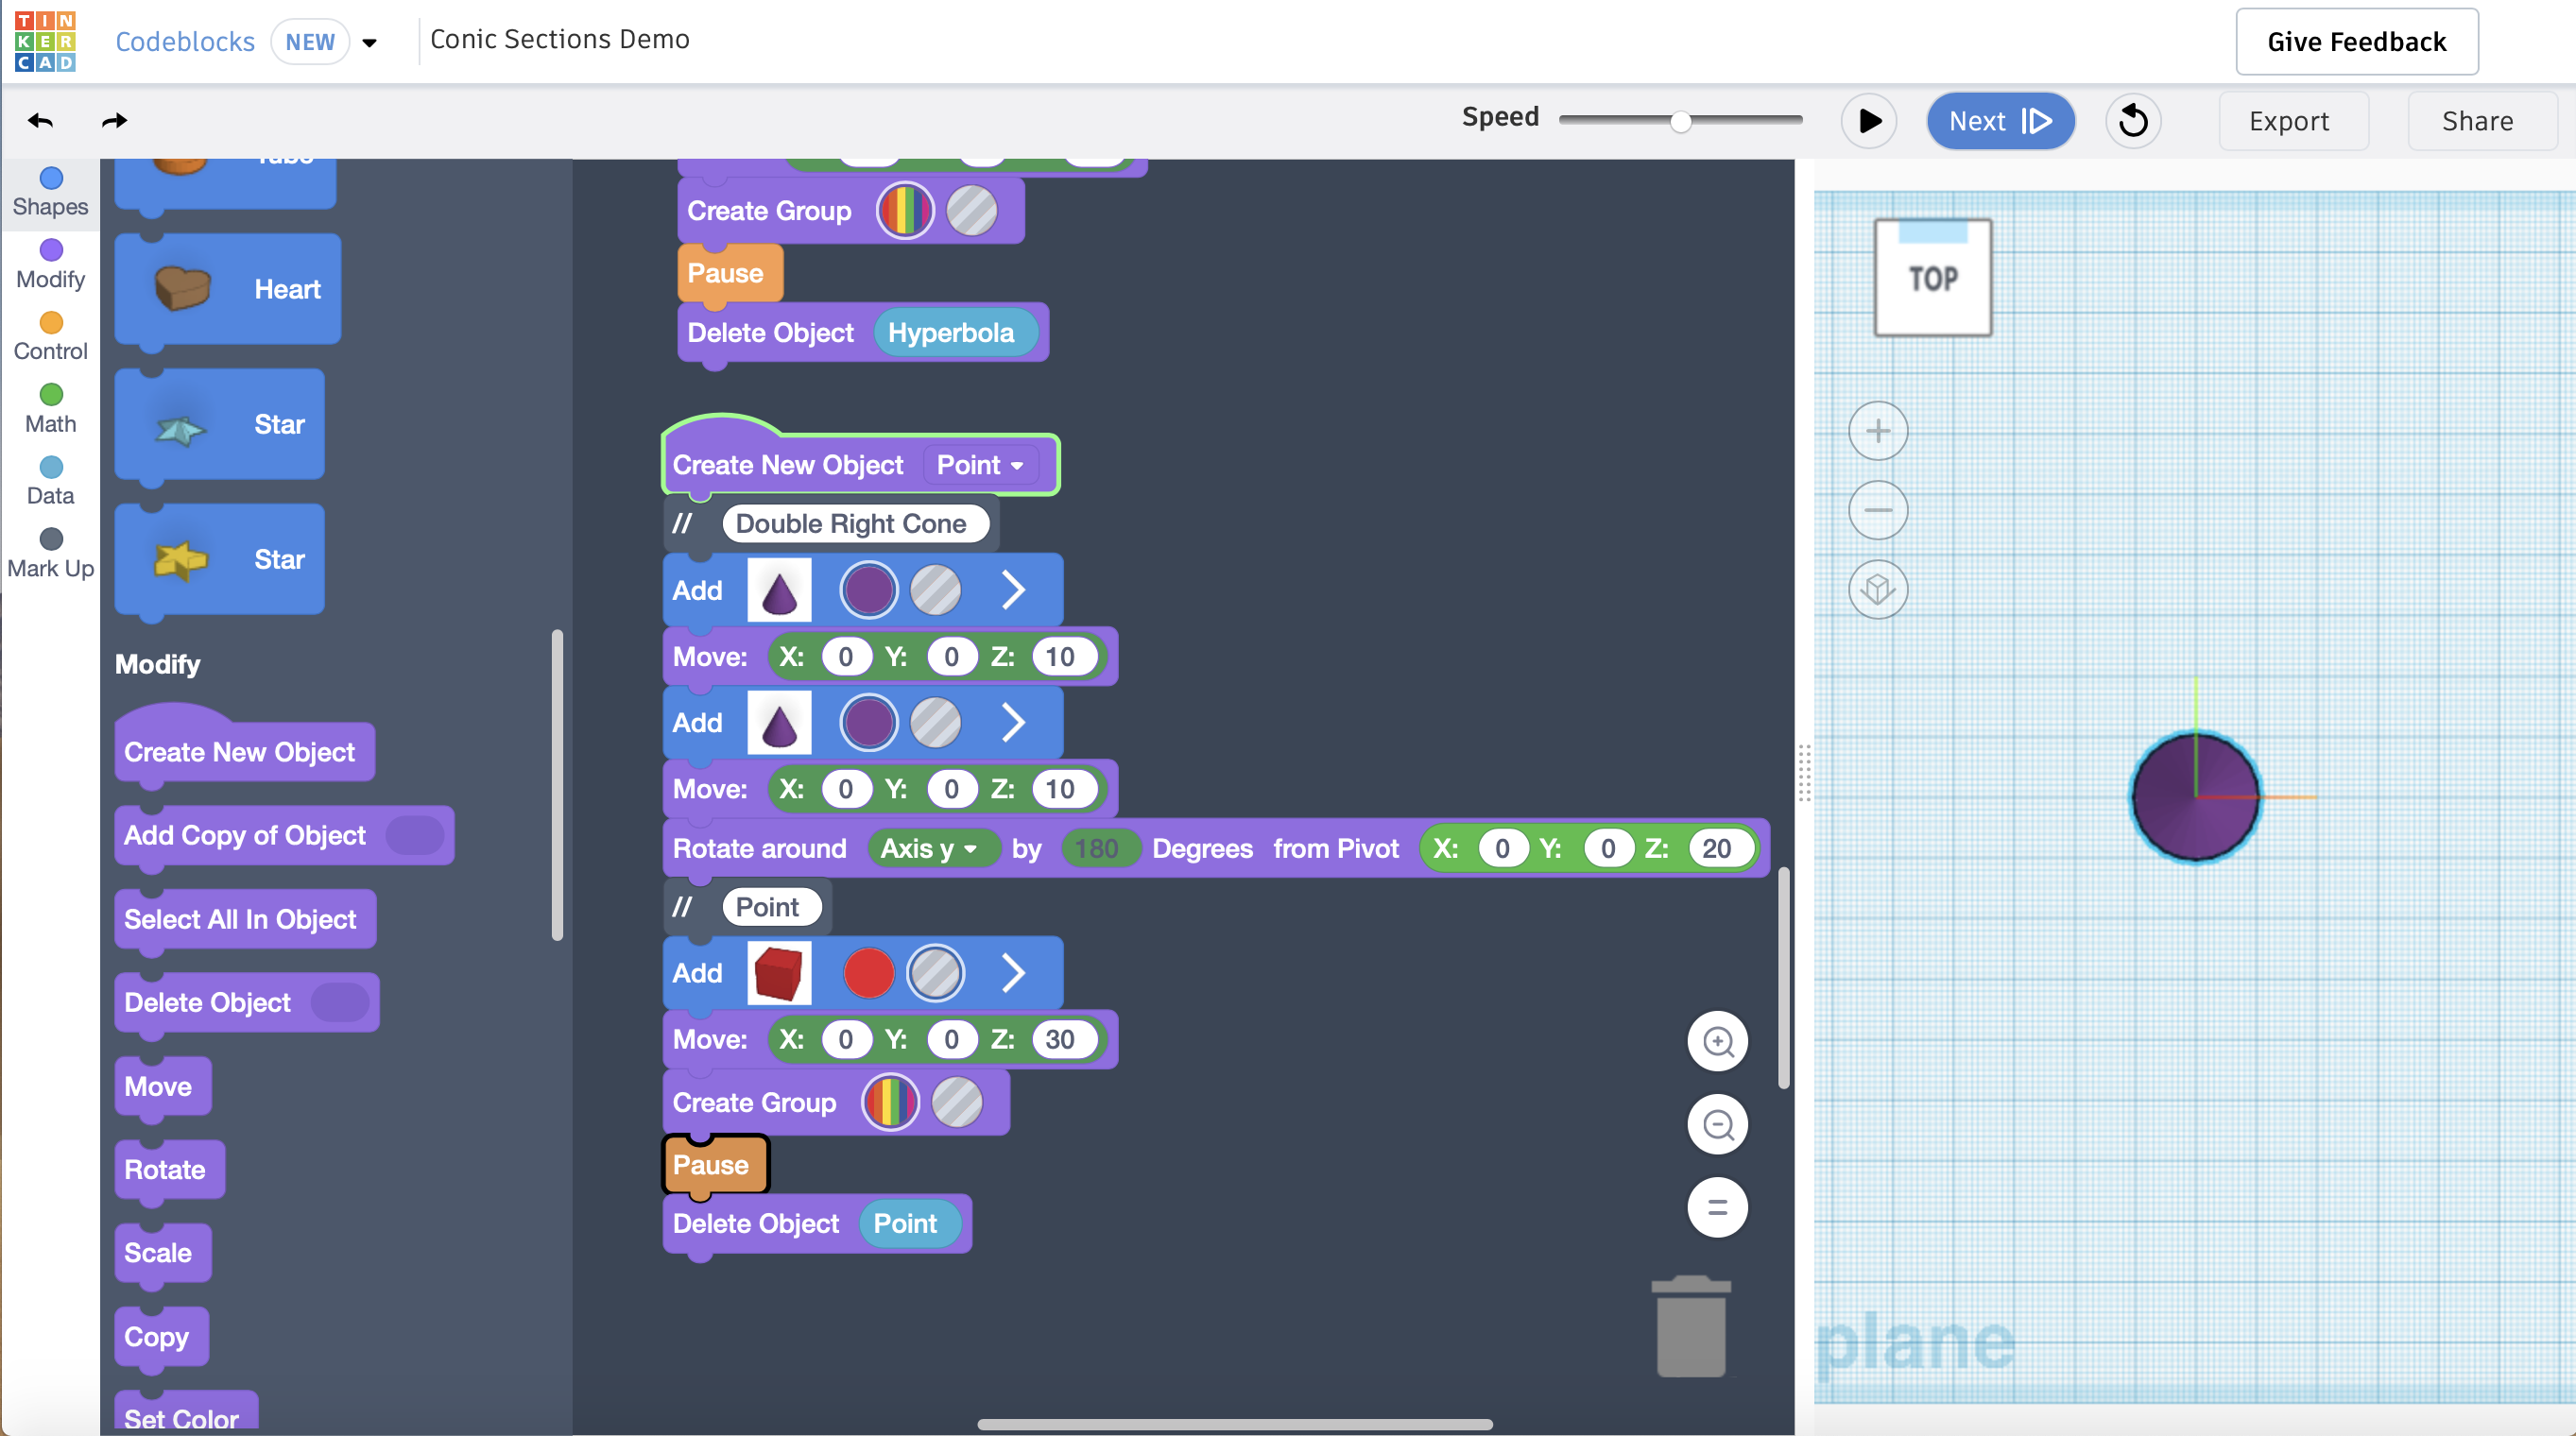Click the Shapes category icon
Image resolution: width=2576 pixels, height=1436 pixels.
[x=49, y=175]
